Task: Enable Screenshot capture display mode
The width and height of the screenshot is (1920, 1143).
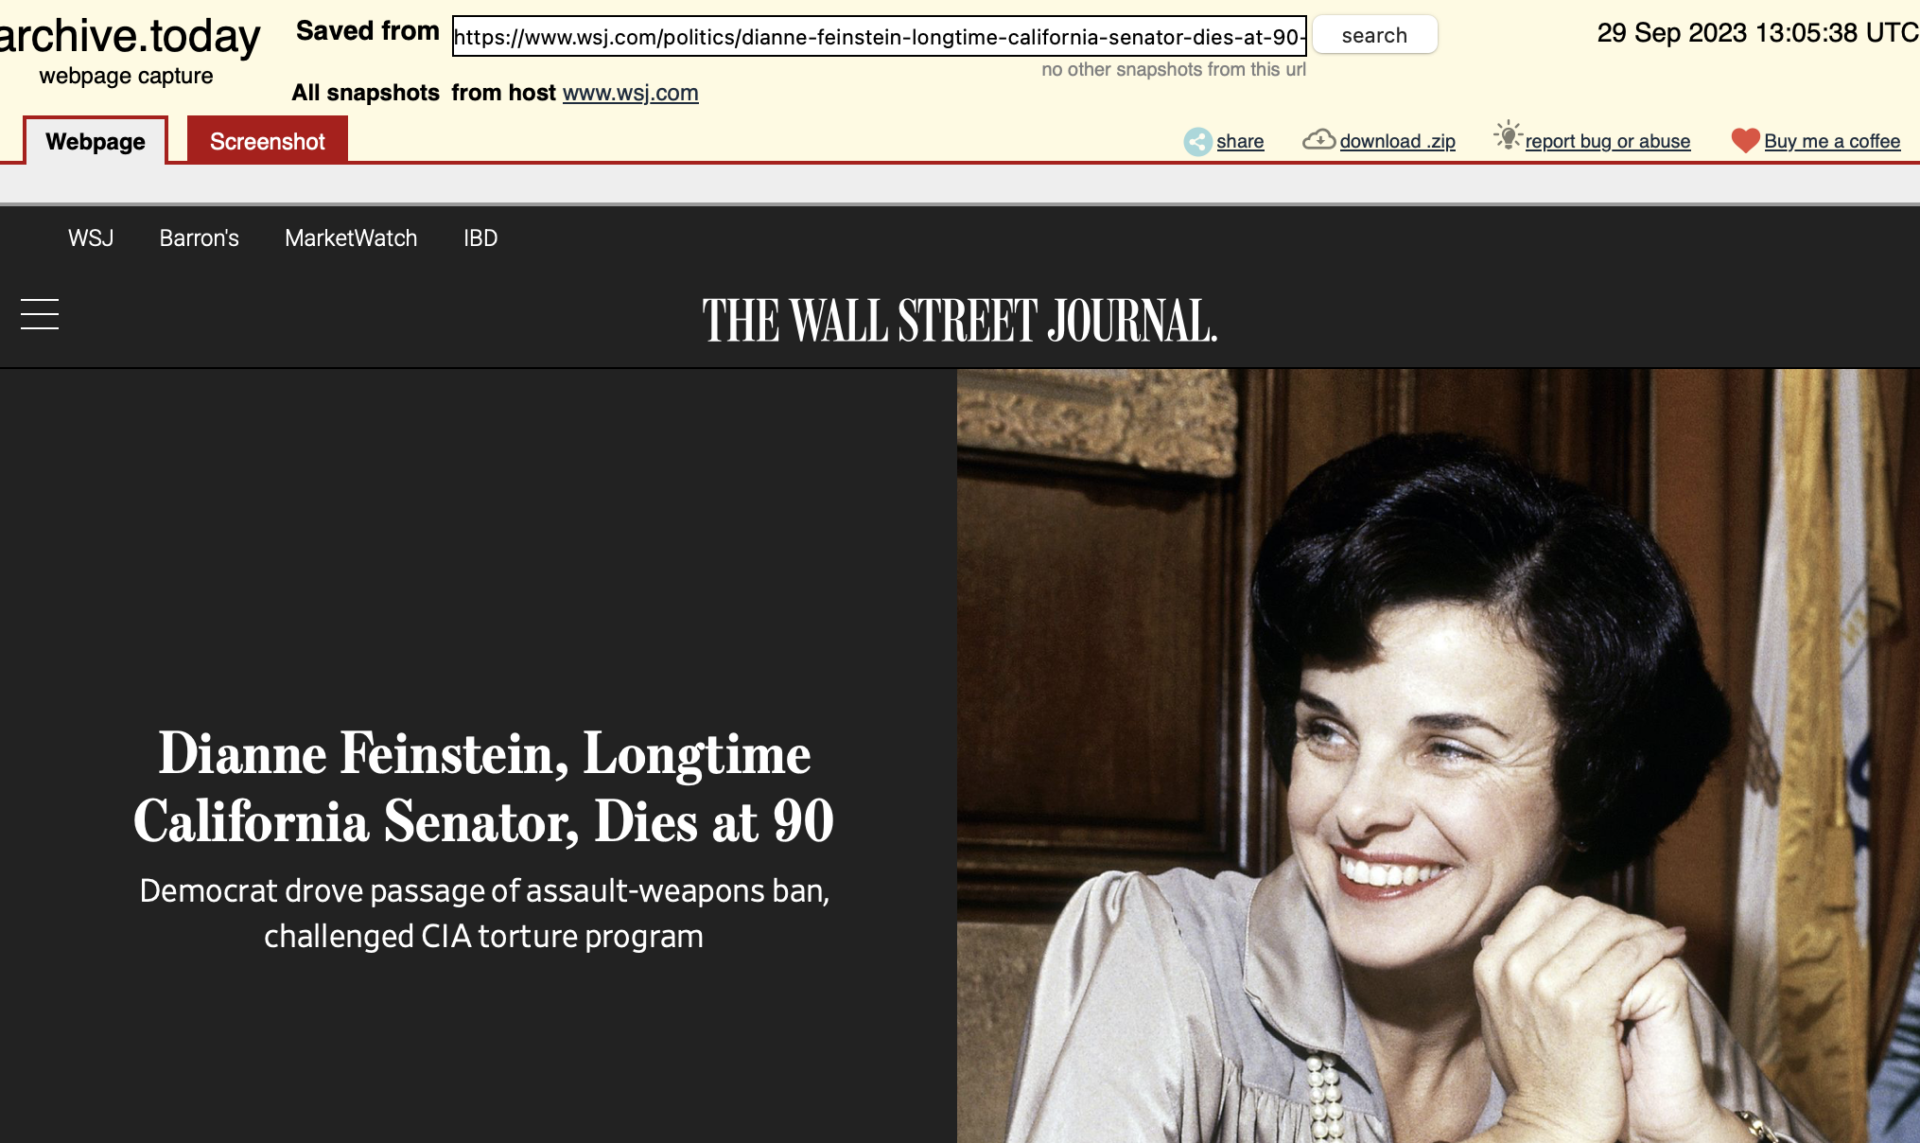Action: (x=266, y=140)
